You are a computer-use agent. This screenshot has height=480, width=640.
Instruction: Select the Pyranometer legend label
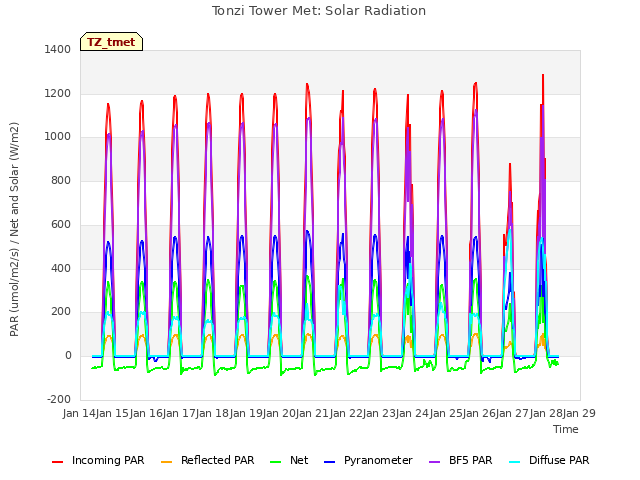(378, 460)
